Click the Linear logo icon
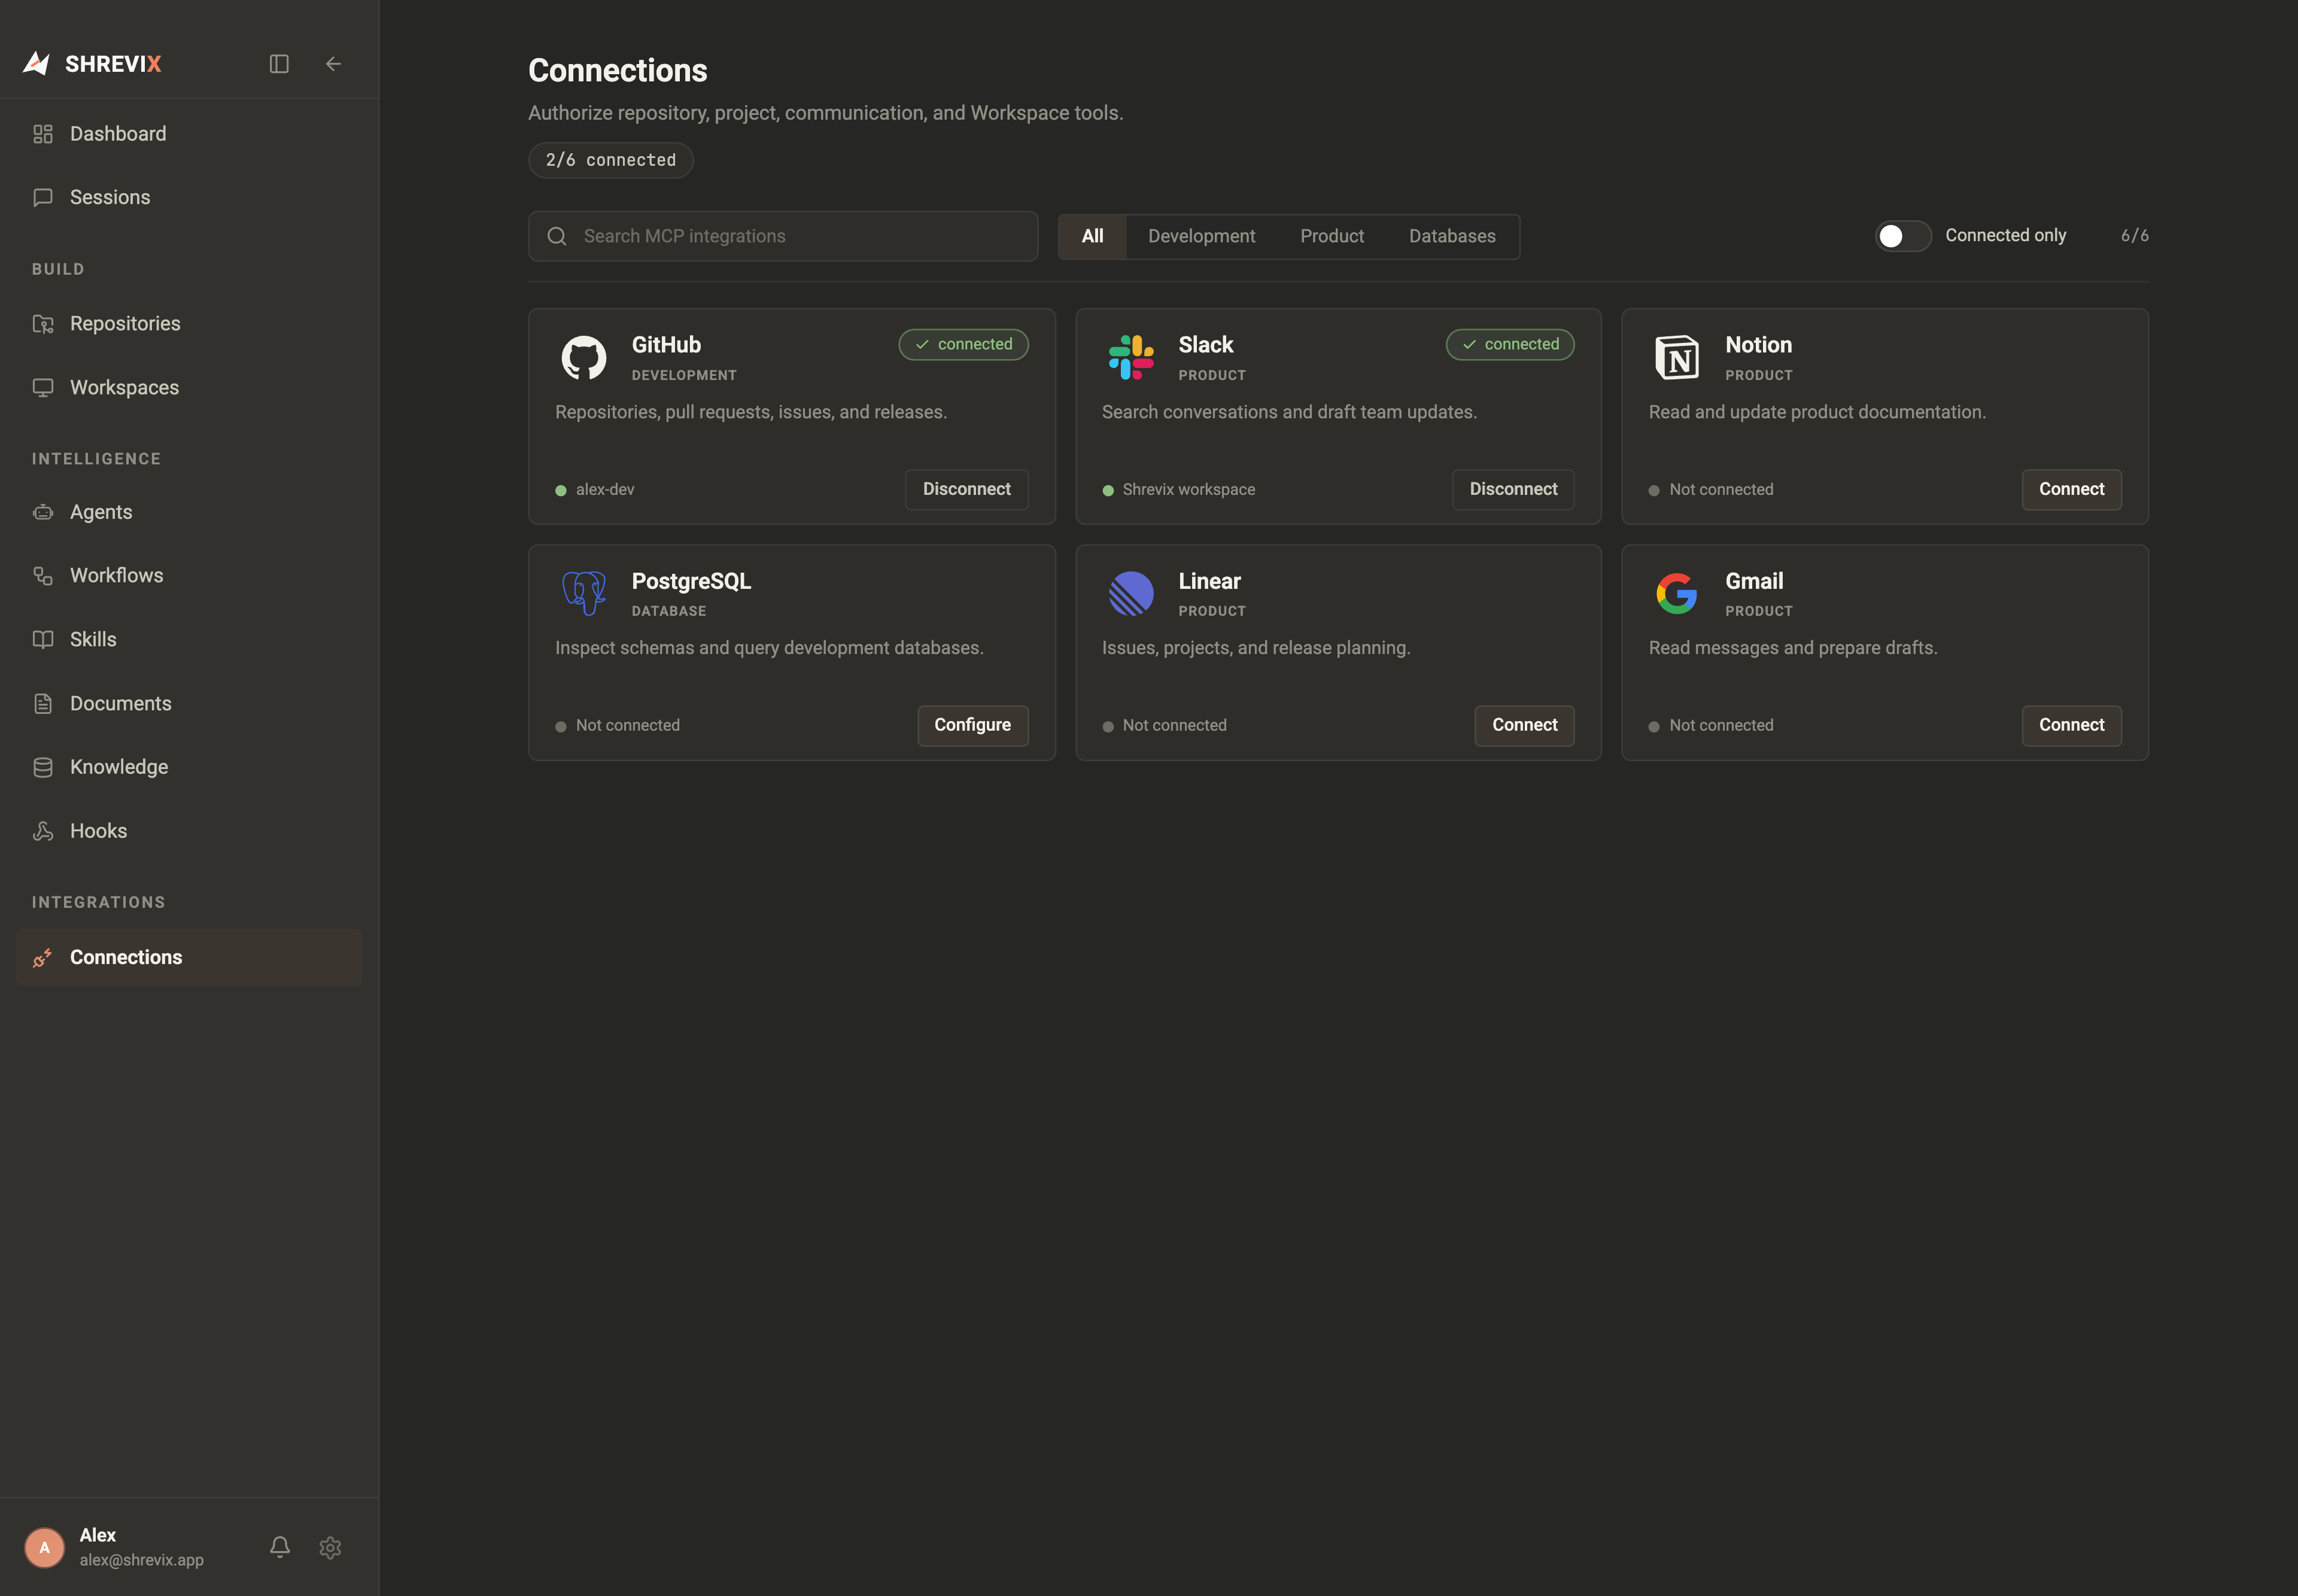This screenshot has width=2298, height=1596. pos(1131,594)
